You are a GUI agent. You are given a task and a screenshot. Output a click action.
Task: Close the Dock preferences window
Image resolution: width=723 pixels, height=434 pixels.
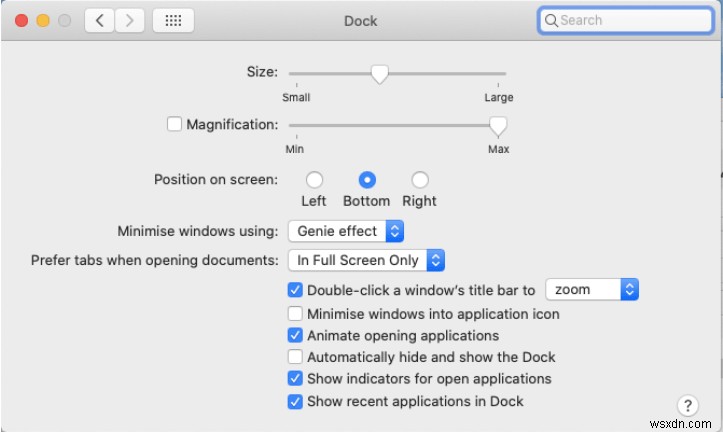[21, 21]
